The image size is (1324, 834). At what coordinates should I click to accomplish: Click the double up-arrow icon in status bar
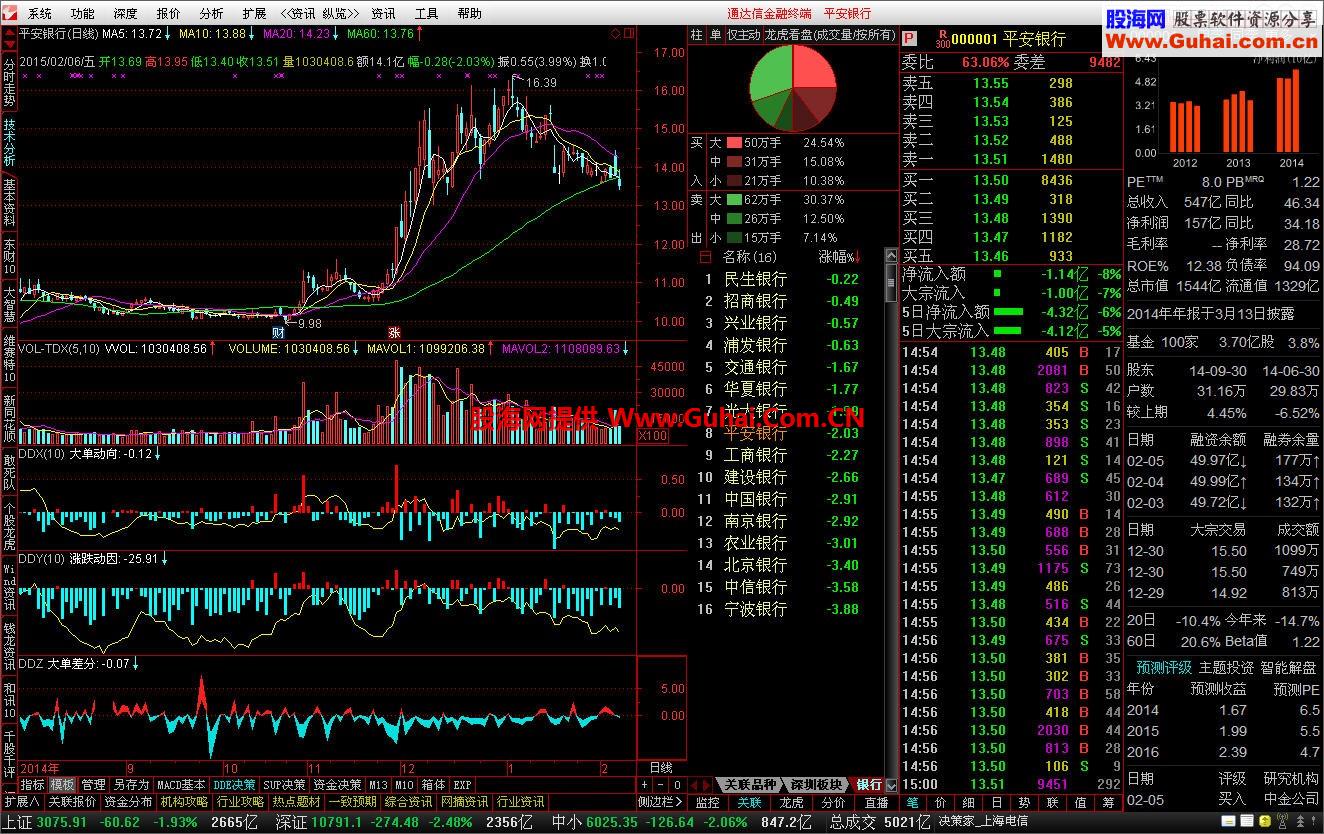1300,822
